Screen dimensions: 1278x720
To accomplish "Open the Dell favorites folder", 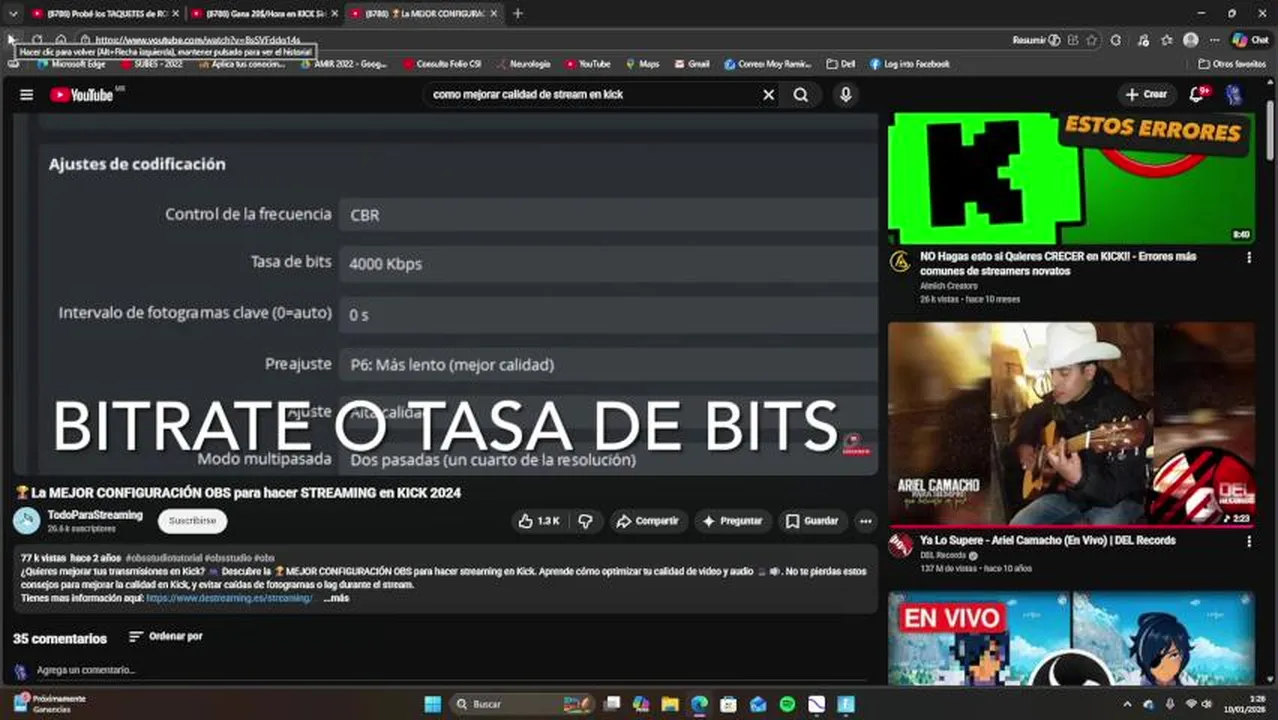I will (840, 63).
